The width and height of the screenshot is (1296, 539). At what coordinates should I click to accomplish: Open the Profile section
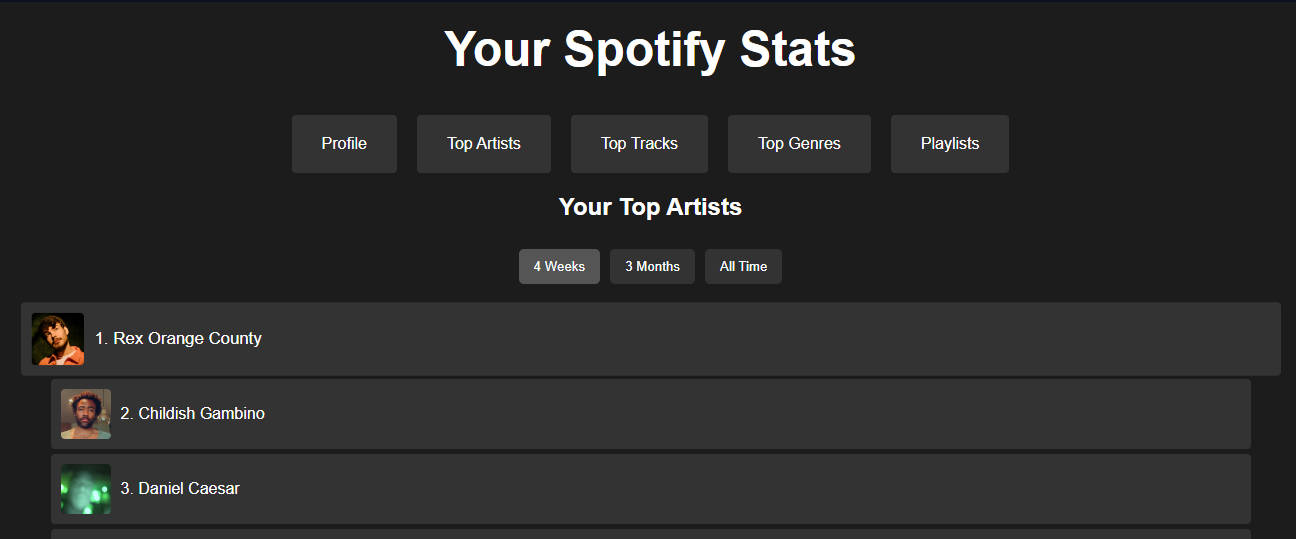tap(344, 144)
